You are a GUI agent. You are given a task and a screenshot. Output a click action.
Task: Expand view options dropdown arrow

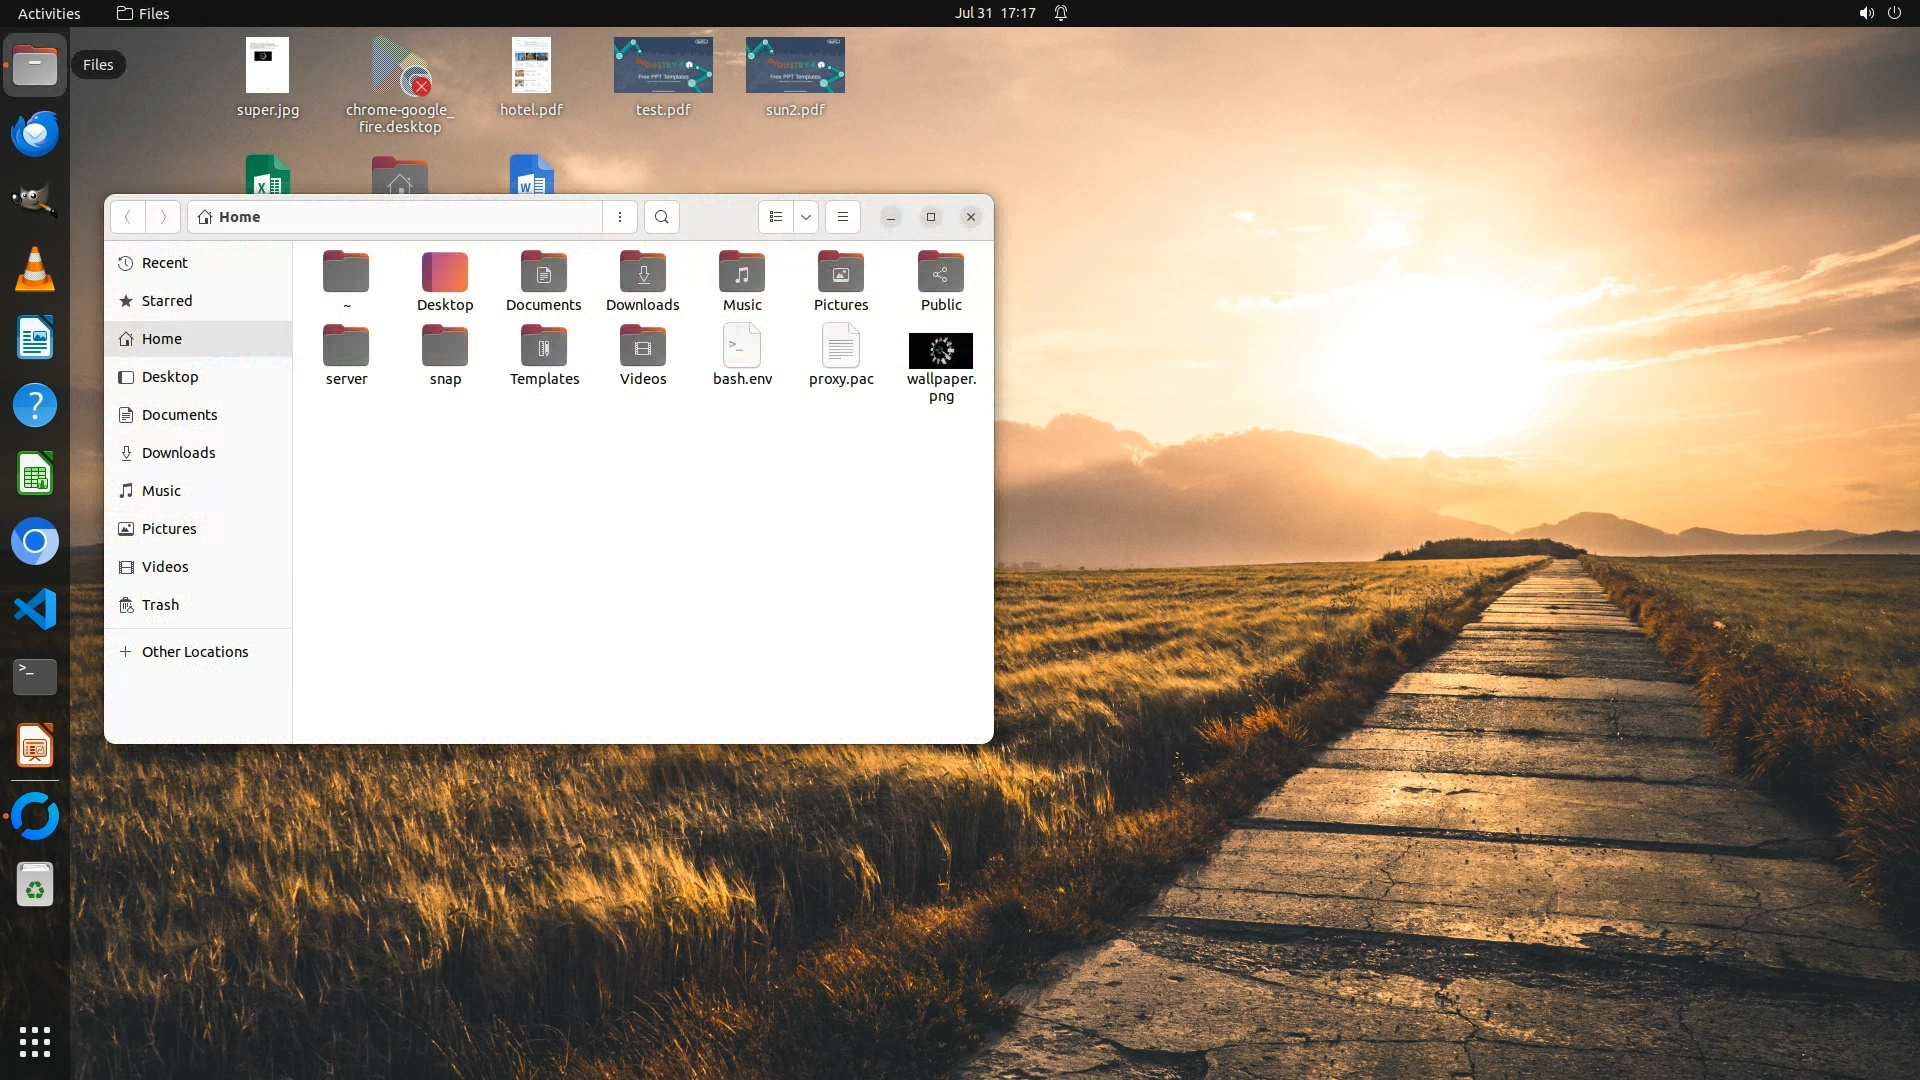point(806,217)
